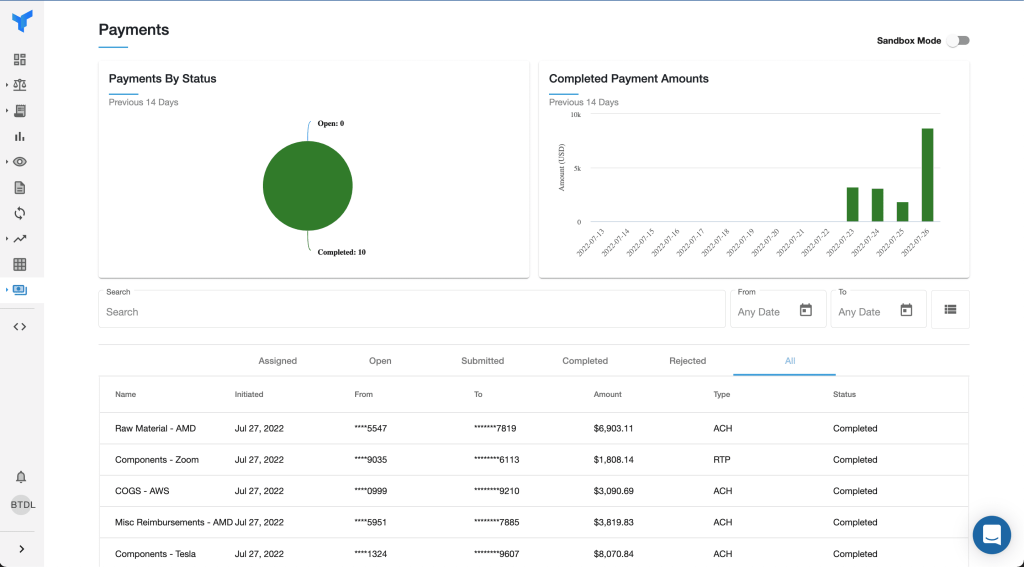Screen dimensions: 1024x567
Task: Click the To Any Date field
Action: (878, 310)
